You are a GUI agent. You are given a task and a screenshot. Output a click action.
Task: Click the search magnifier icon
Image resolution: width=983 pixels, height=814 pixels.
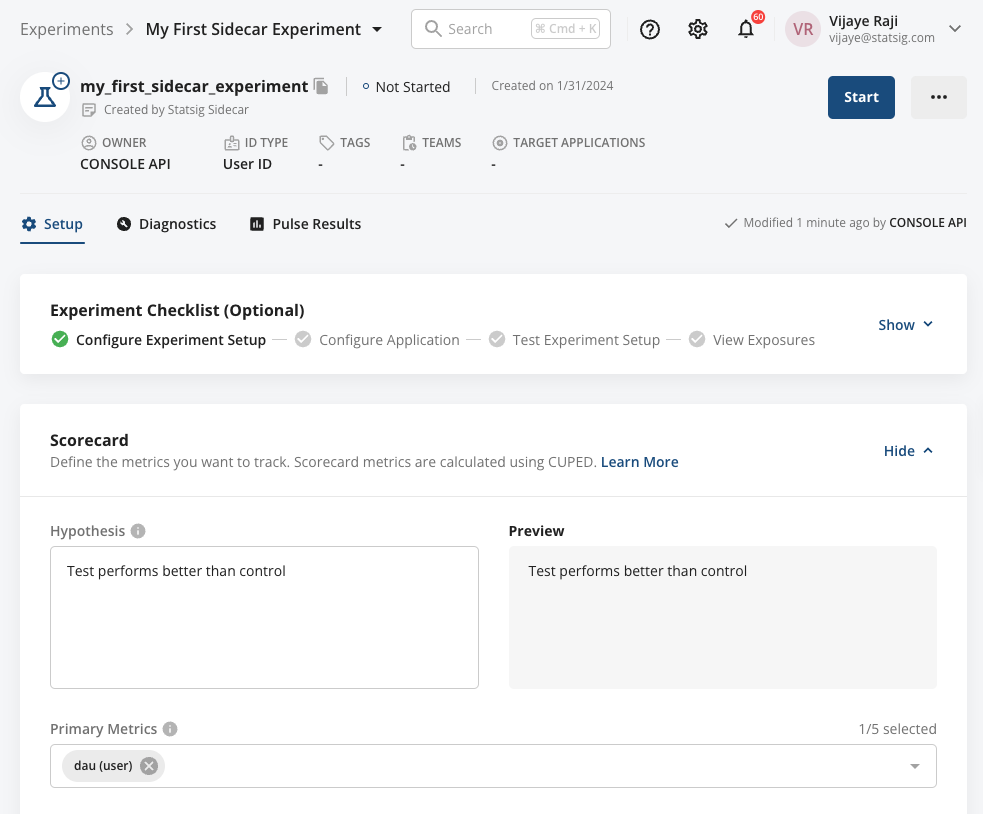pyautogui.click(x=433, y=28)
